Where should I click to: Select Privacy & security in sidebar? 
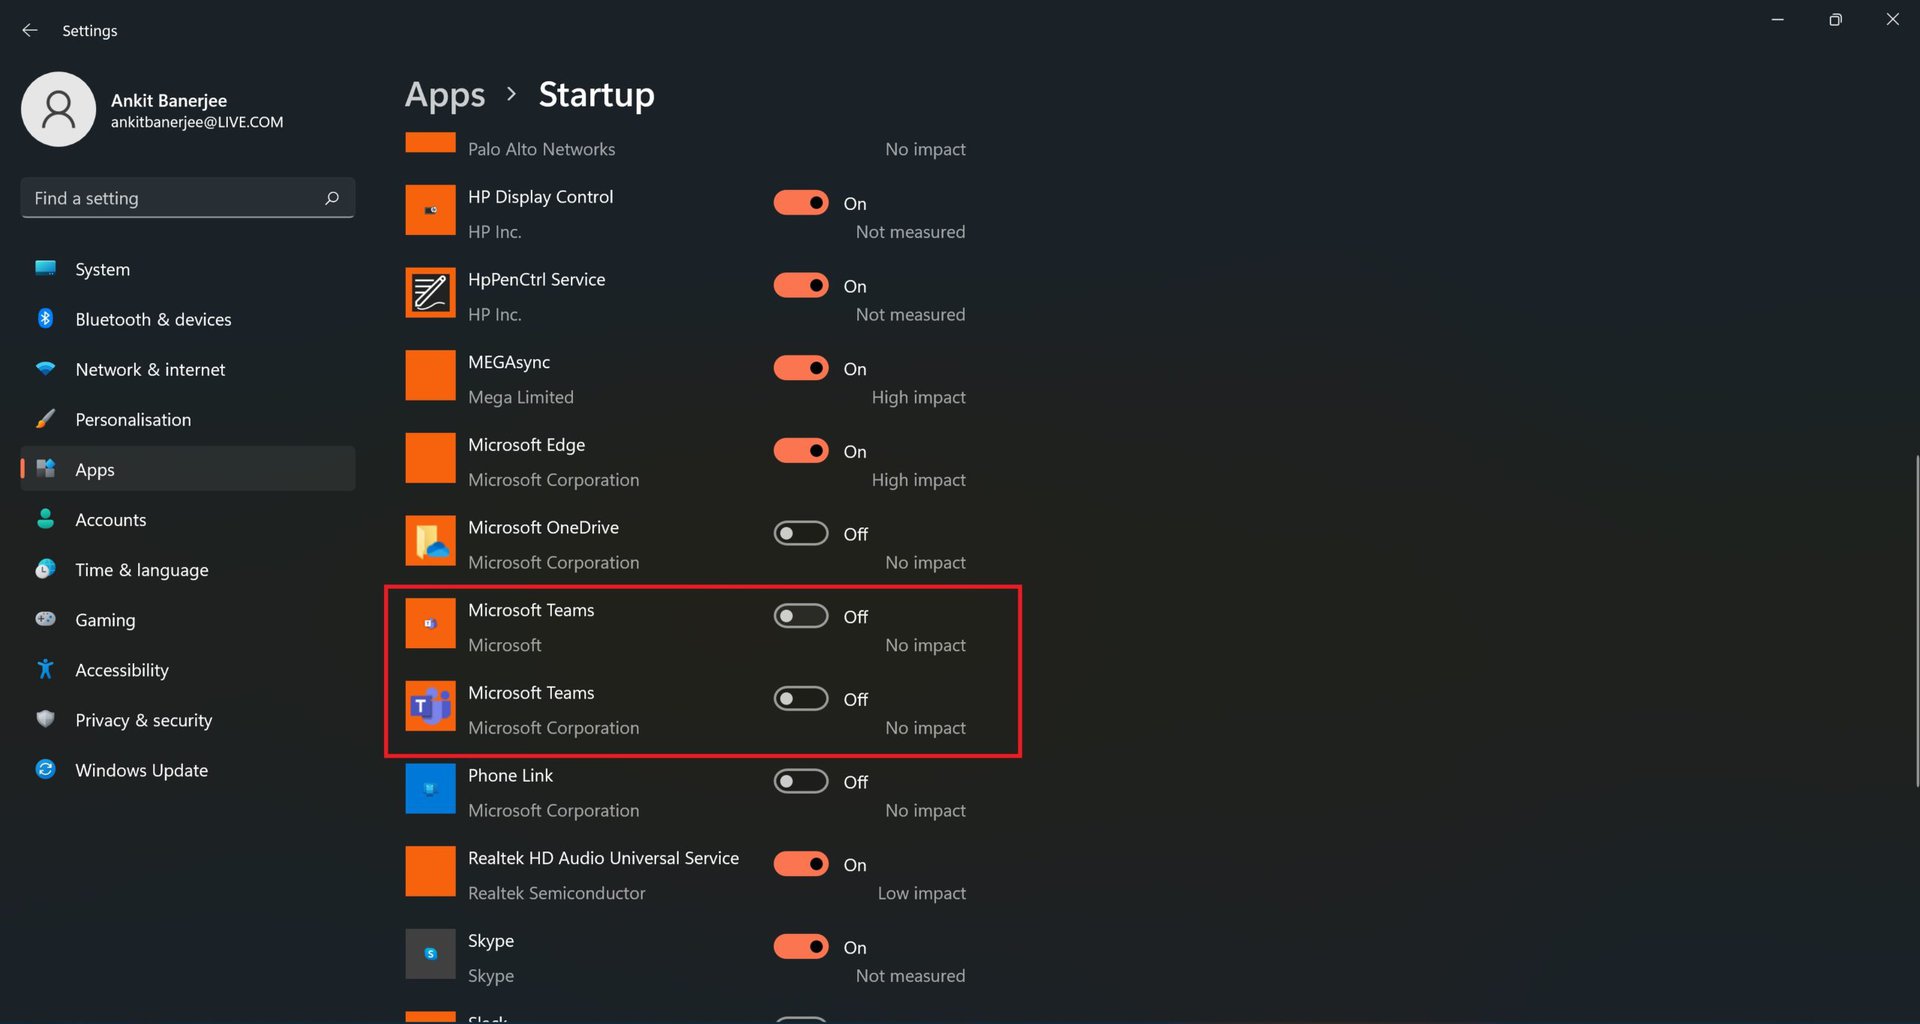(143, 720)
